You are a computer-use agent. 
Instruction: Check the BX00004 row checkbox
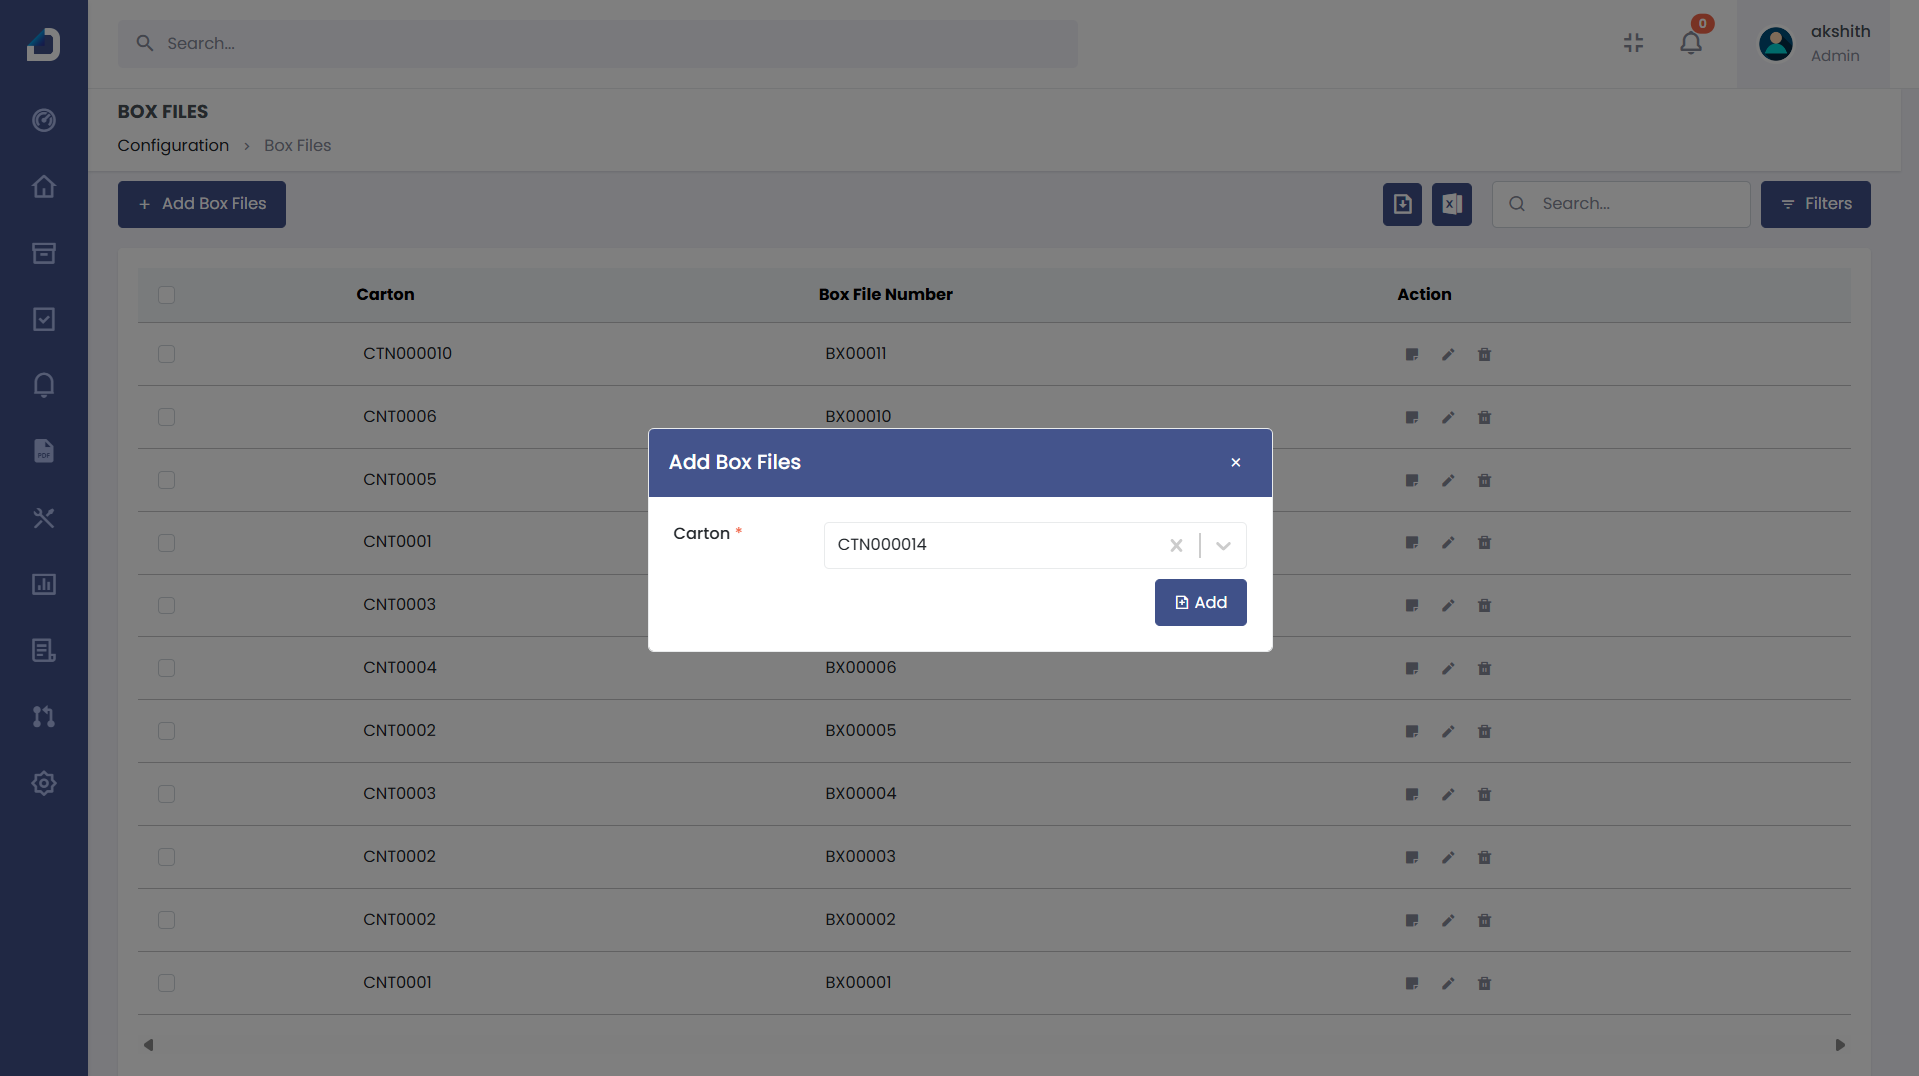point(166,794)
